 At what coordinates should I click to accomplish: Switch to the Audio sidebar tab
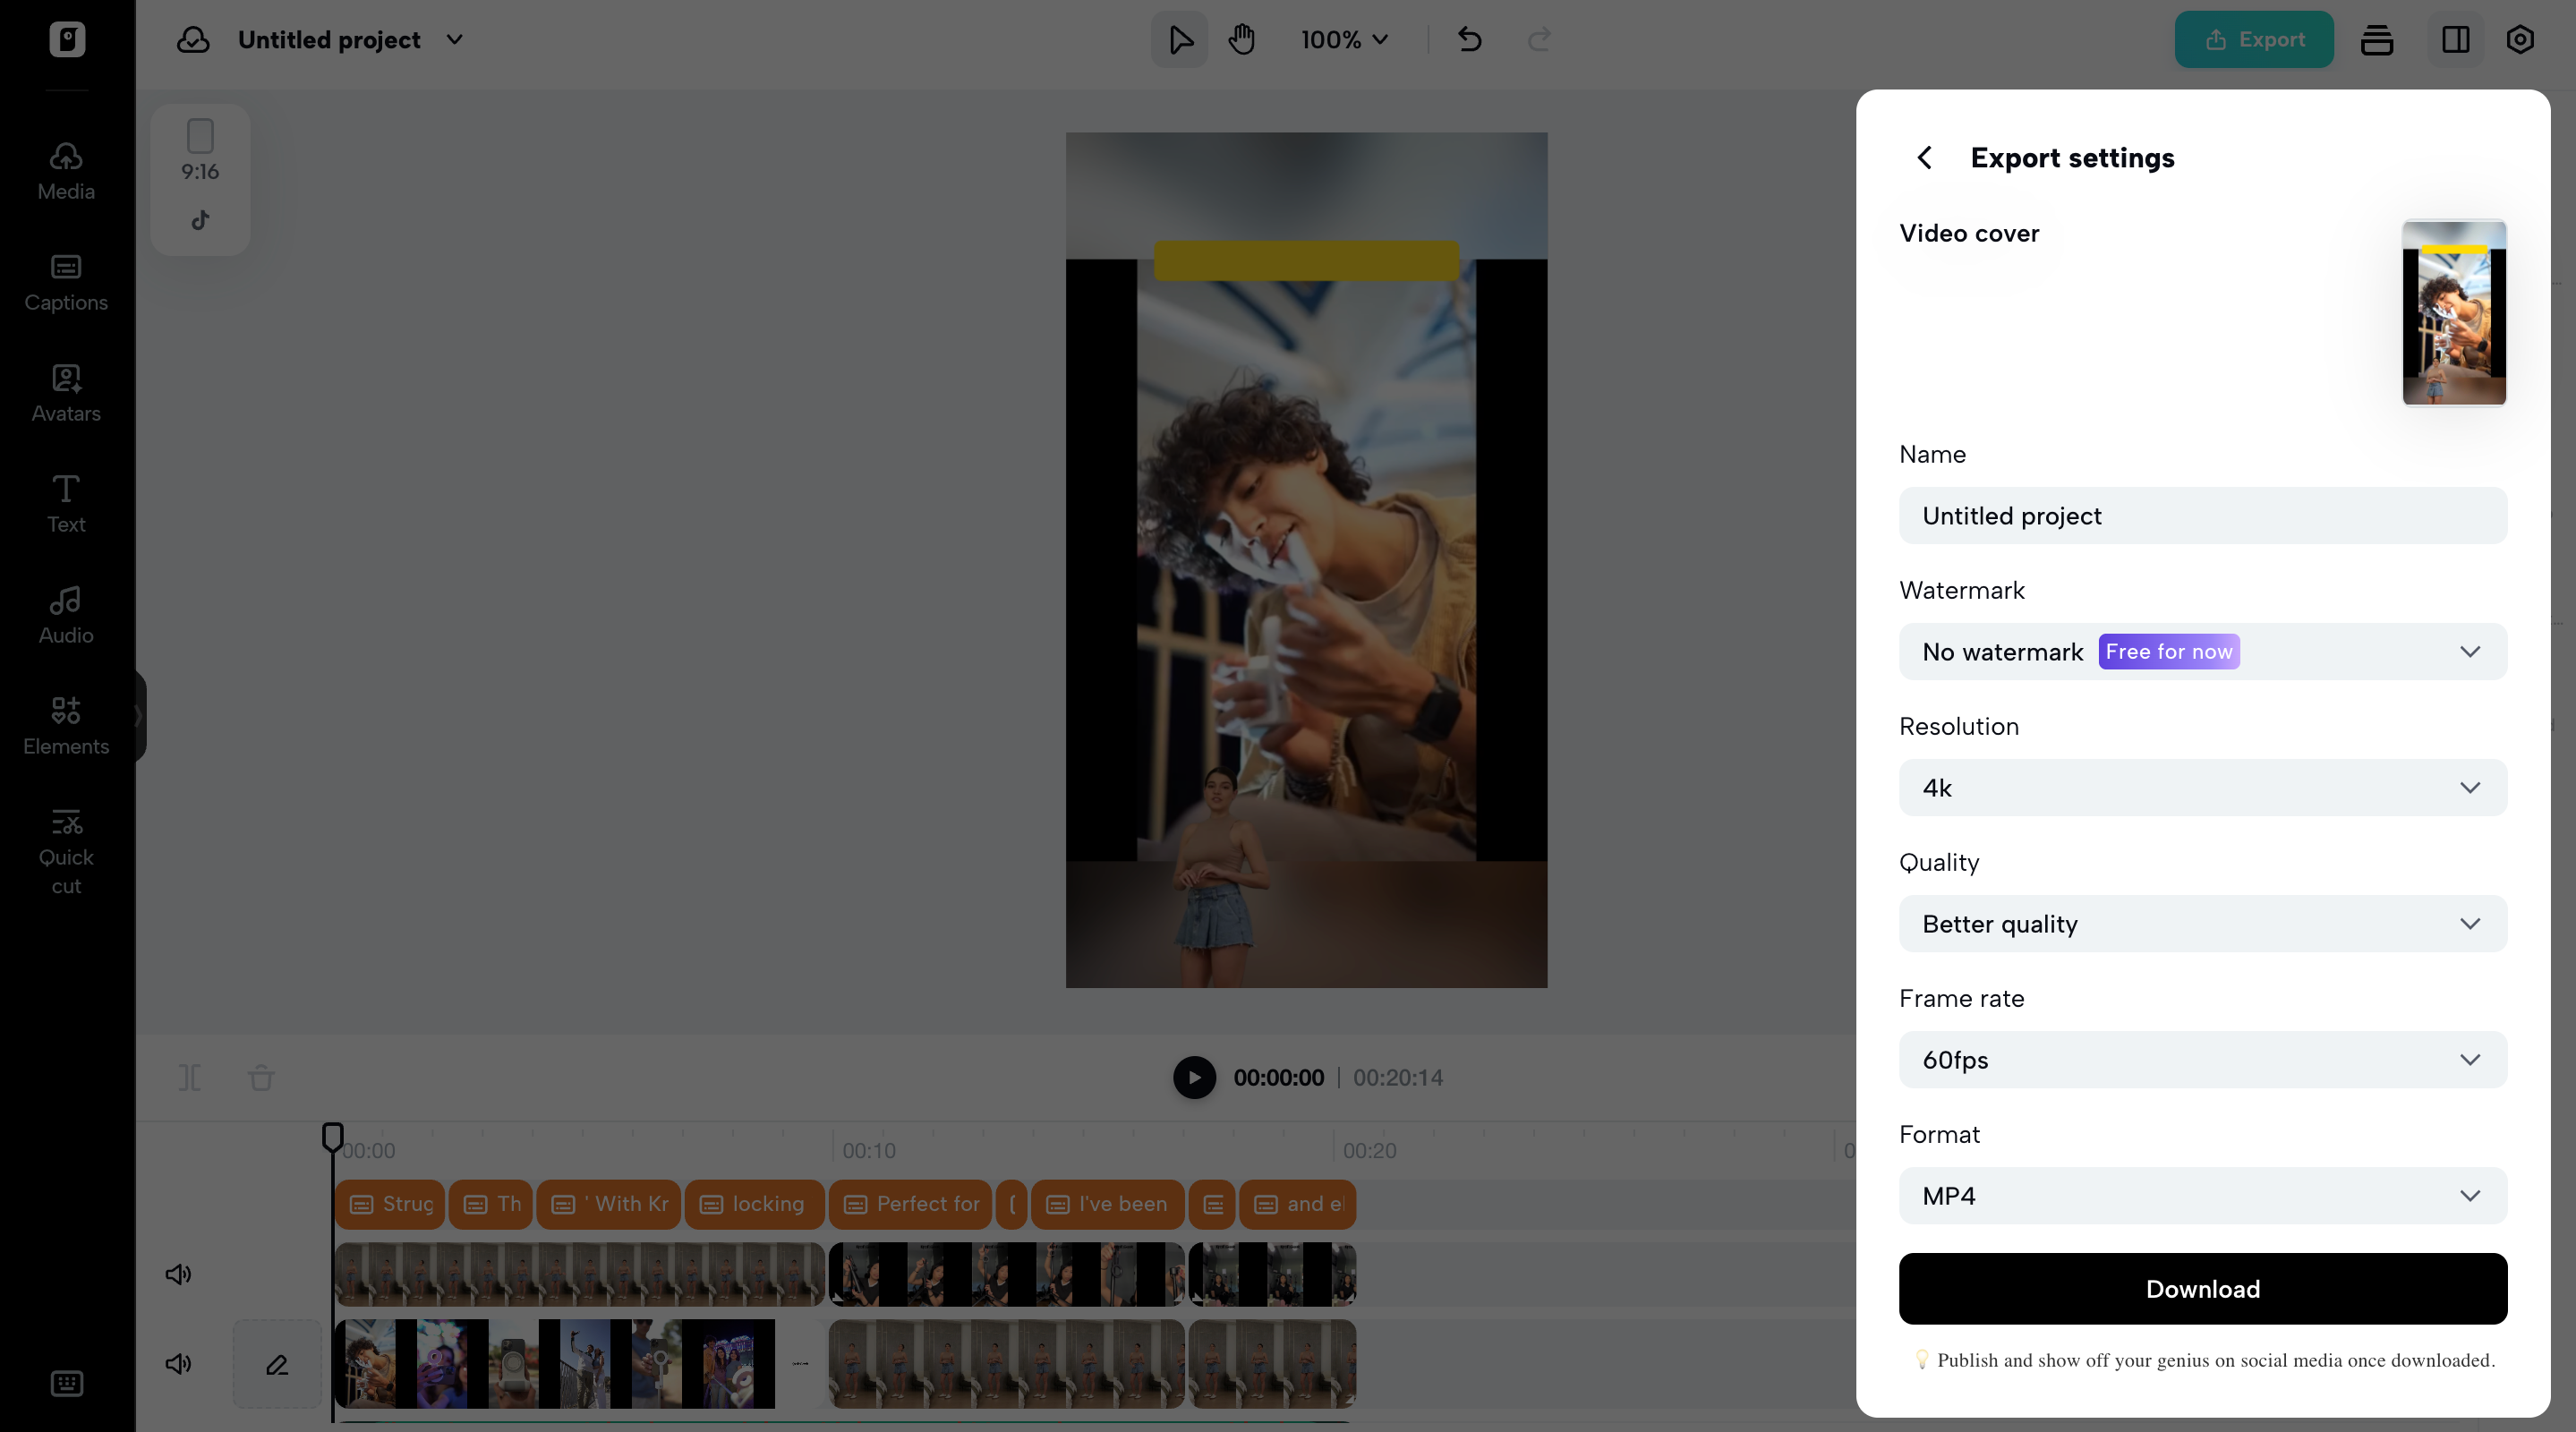pos(66,615)
